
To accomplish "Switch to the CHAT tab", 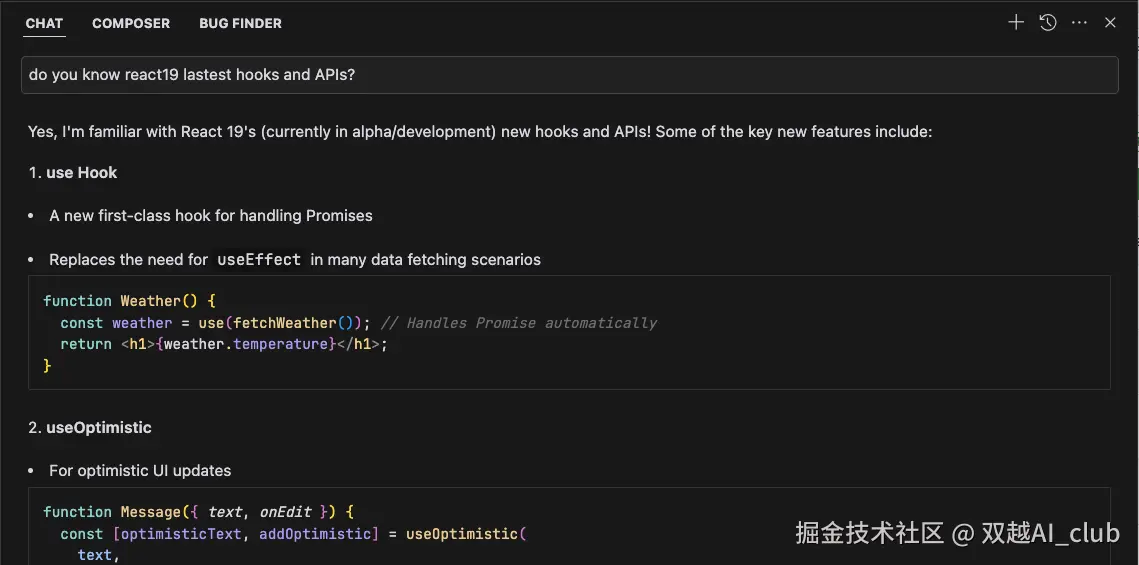I will [44, 23].
